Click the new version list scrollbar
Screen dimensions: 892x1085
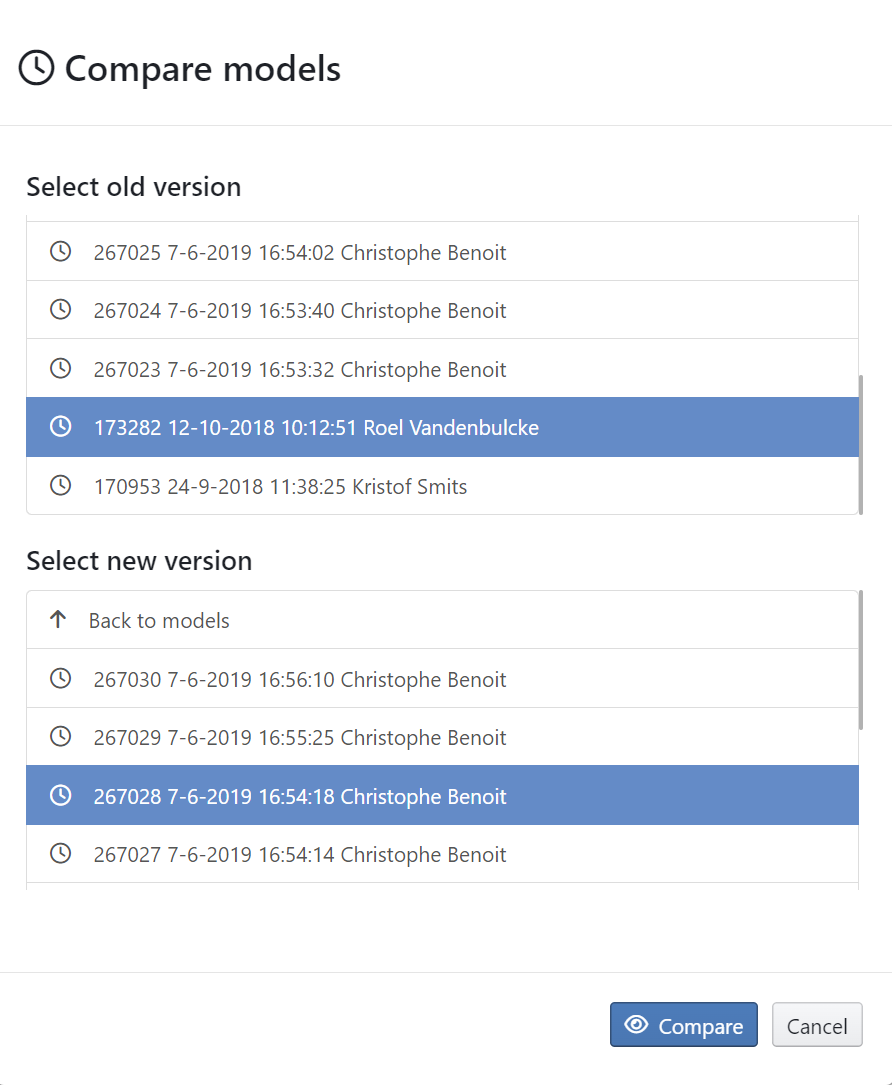pos(861,662)
